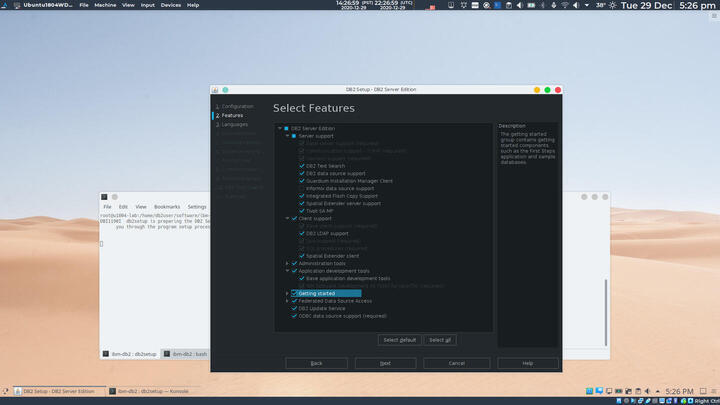Enable Informix data source support checkbox
Viewport: 720px width, 405px height.
coord(302,188)
